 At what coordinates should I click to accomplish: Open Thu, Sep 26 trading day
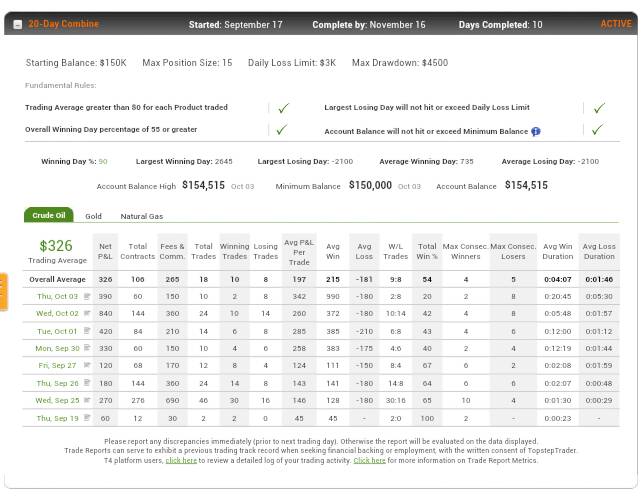click(x=57, y=383)
